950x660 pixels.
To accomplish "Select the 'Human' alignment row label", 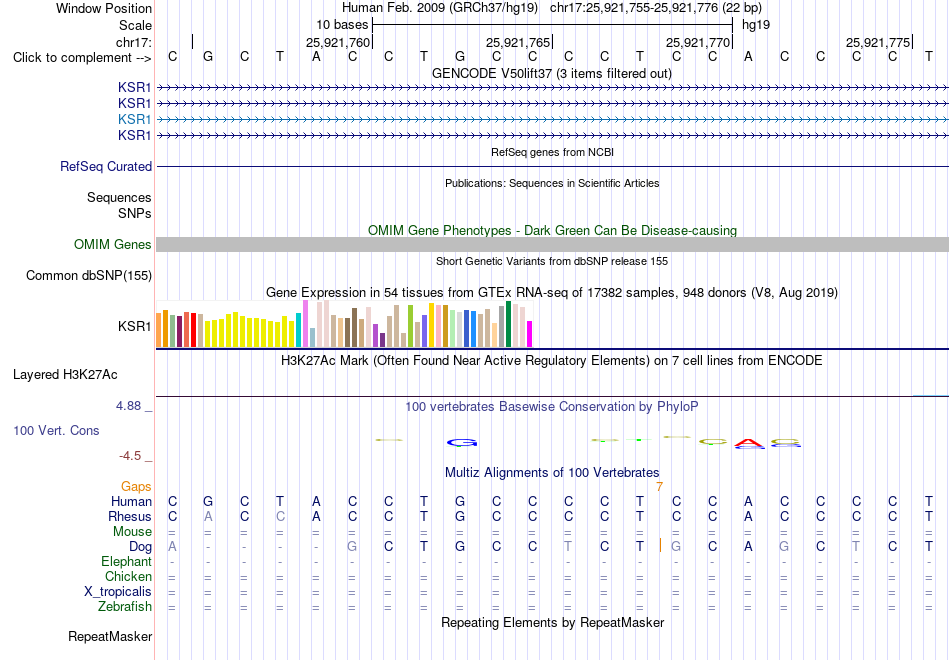I will pos(131,501).
